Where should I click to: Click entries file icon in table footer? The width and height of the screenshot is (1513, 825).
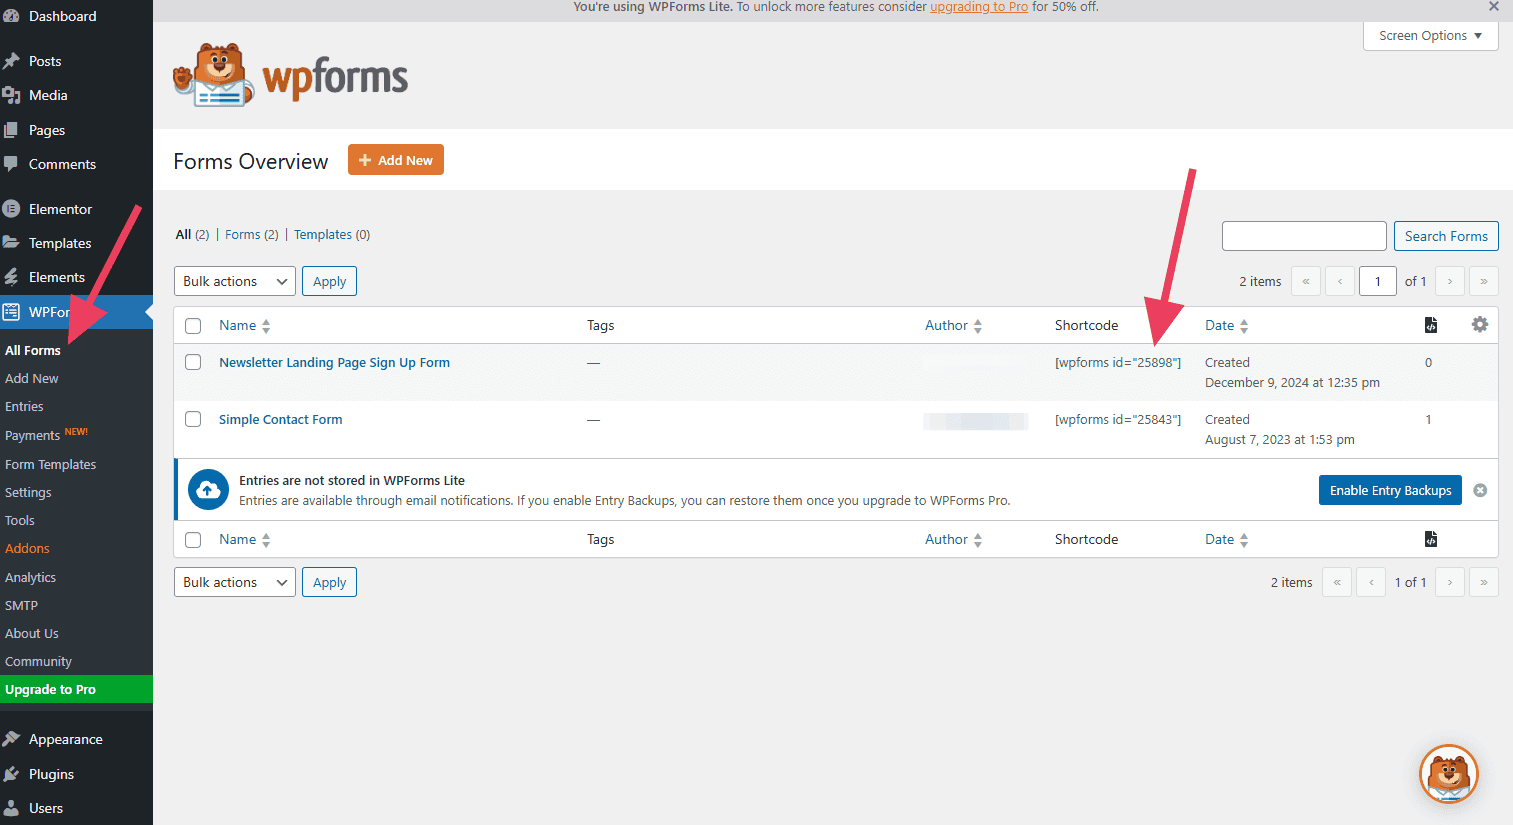click(1431, 539)
